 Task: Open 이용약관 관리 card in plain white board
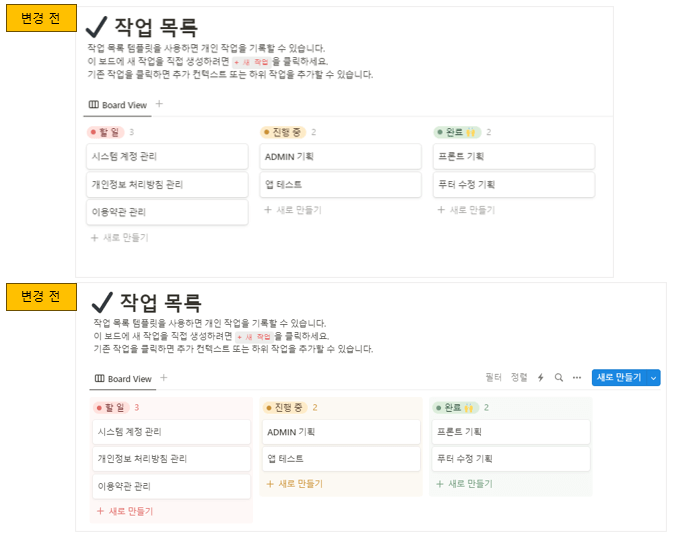click(x=167, y=212)
